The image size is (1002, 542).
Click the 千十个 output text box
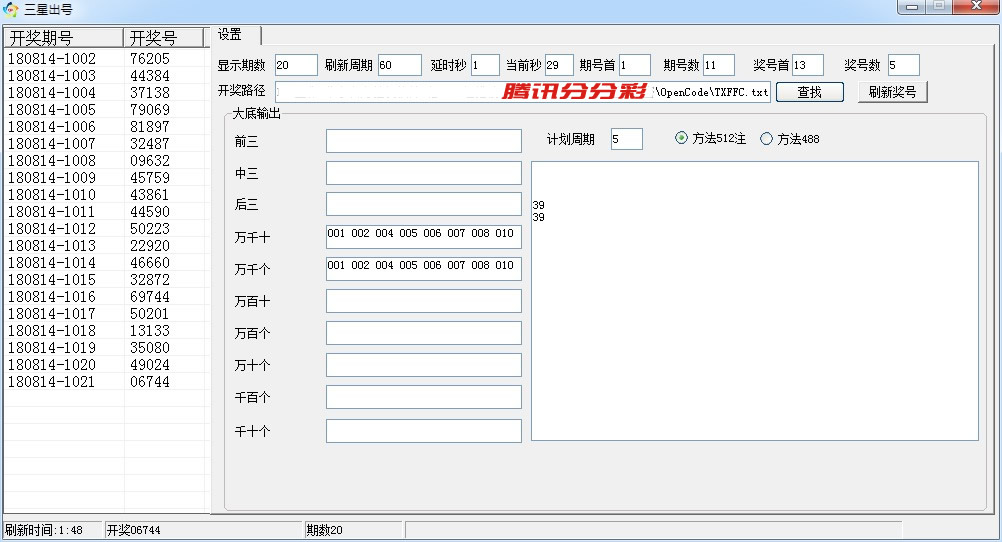423,431
